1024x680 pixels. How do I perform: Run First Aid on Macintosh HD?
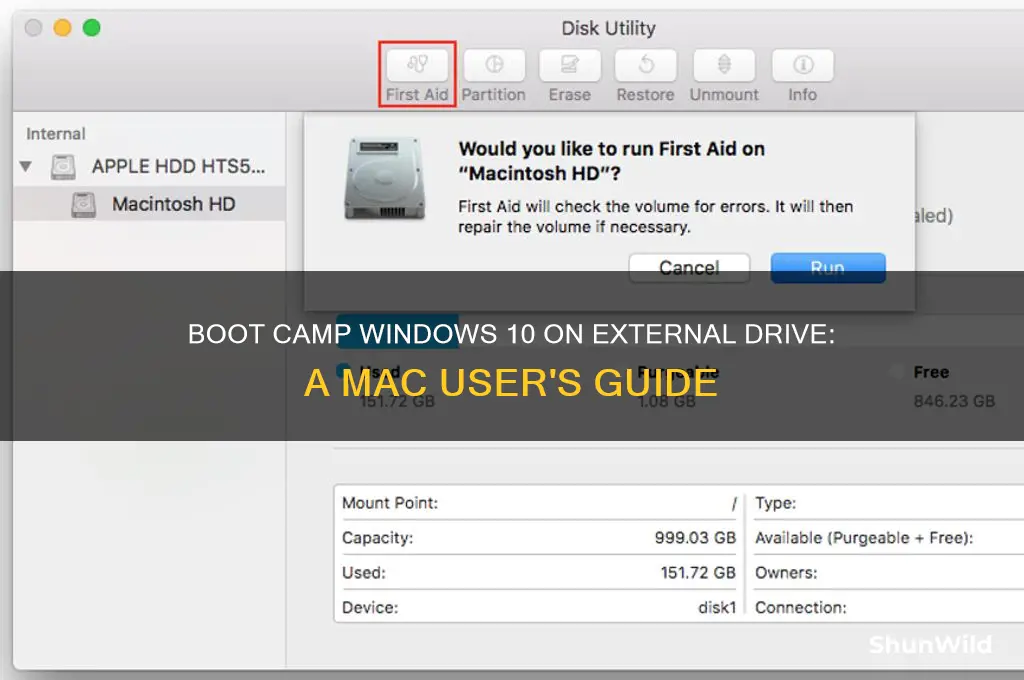tap(828, 268)
